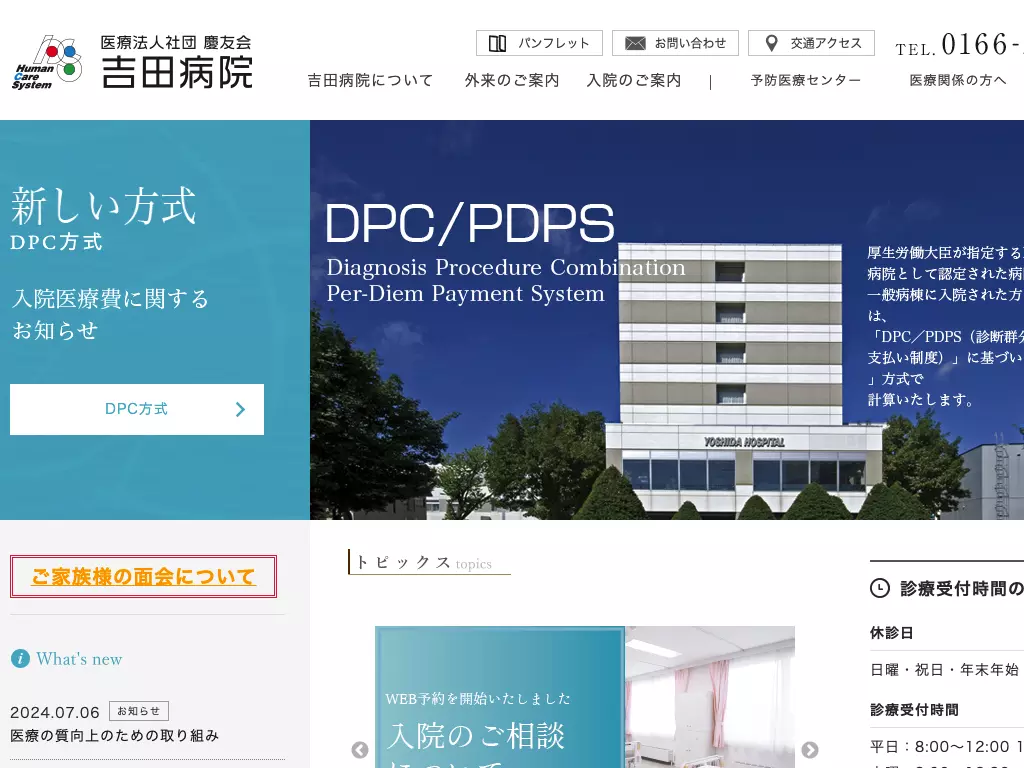This screenshot has height=768, width=1024.
Task: Click the Human Care System logo
Action: point(48,63)
